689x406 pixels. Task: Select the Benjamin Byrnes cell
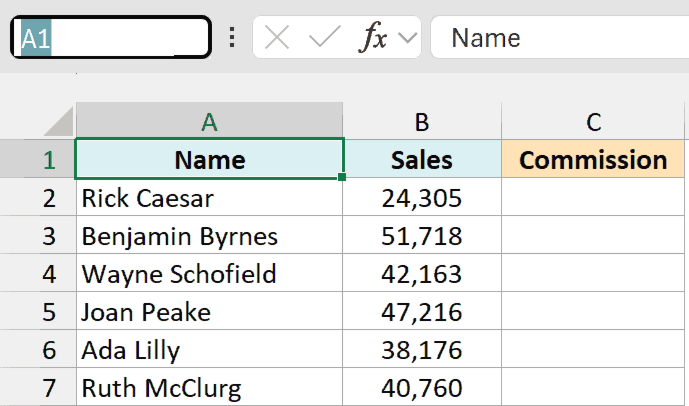click(209, 235)
